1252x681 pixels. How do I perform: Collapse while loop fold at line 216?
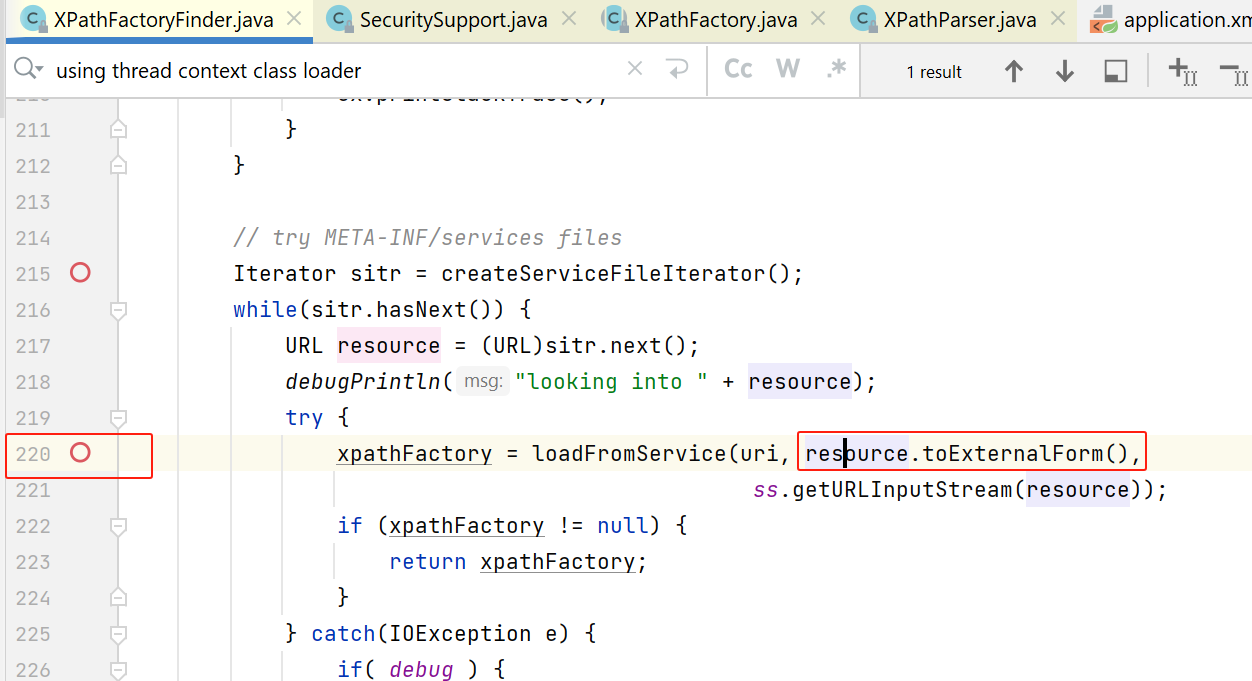pos(118,310)
